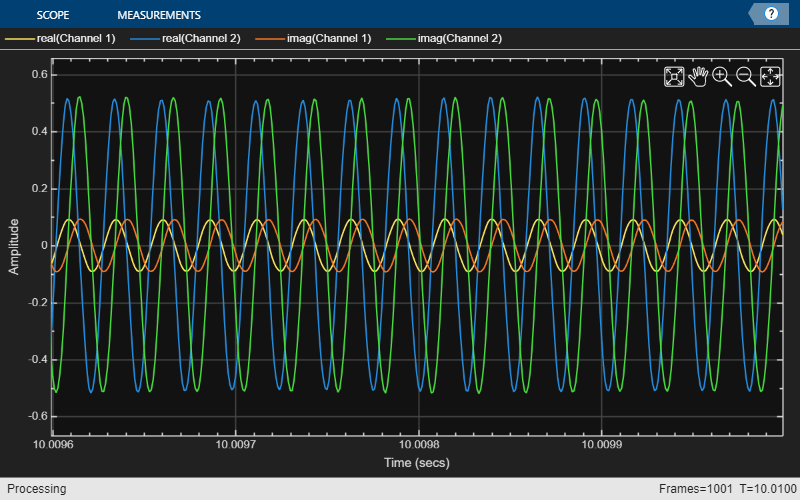Activate the Zoom In magnifier
Viewport: 800px width, 500px height.
(x=722, y=77)
